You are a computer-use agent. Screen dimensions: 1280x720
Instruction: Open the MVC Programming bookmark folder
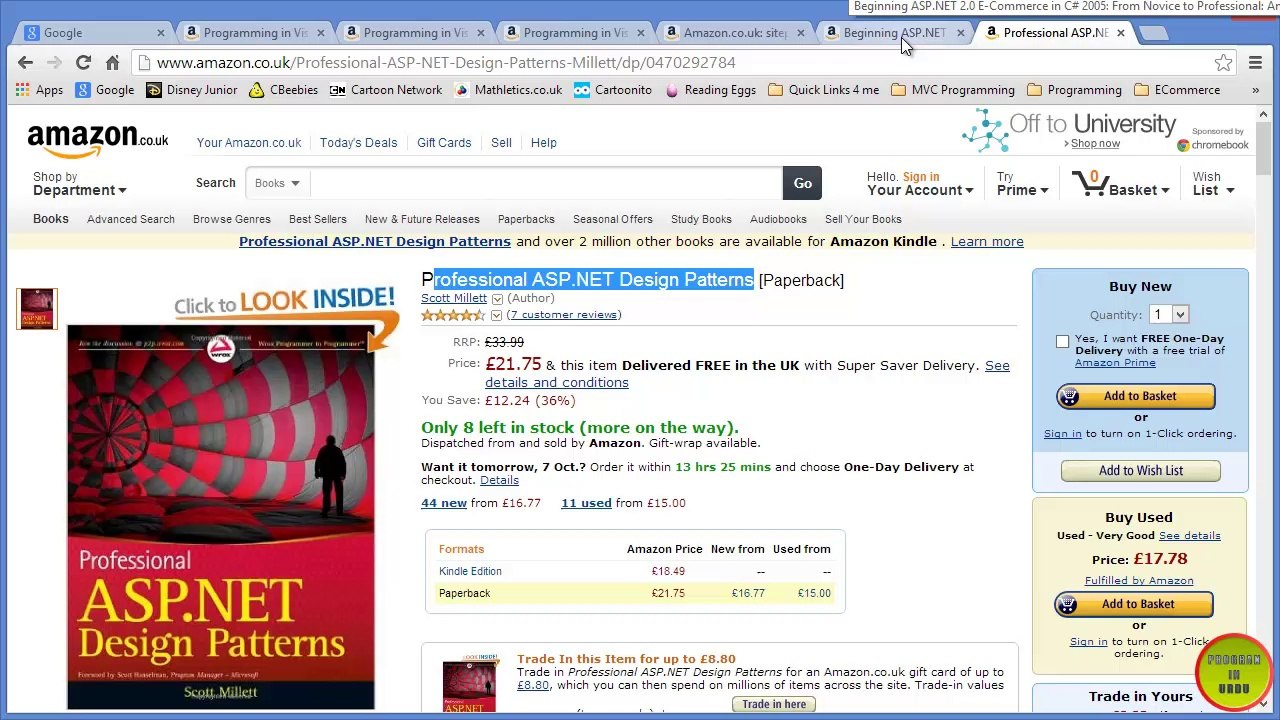953,90
